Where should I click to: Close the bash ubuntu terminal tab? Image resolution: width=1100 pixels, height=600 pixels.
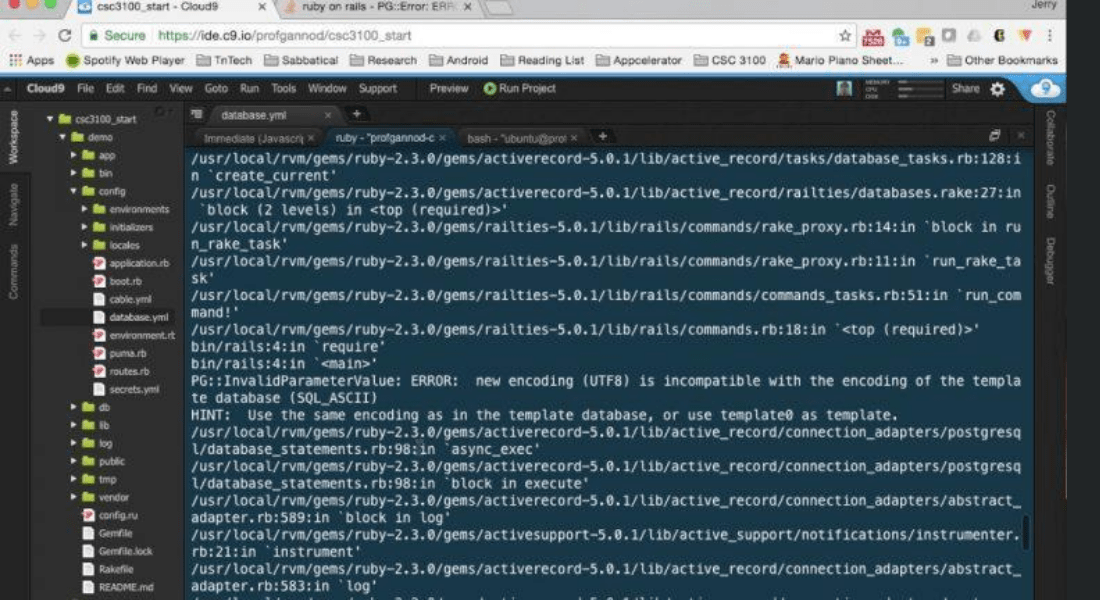coord(576,137)
